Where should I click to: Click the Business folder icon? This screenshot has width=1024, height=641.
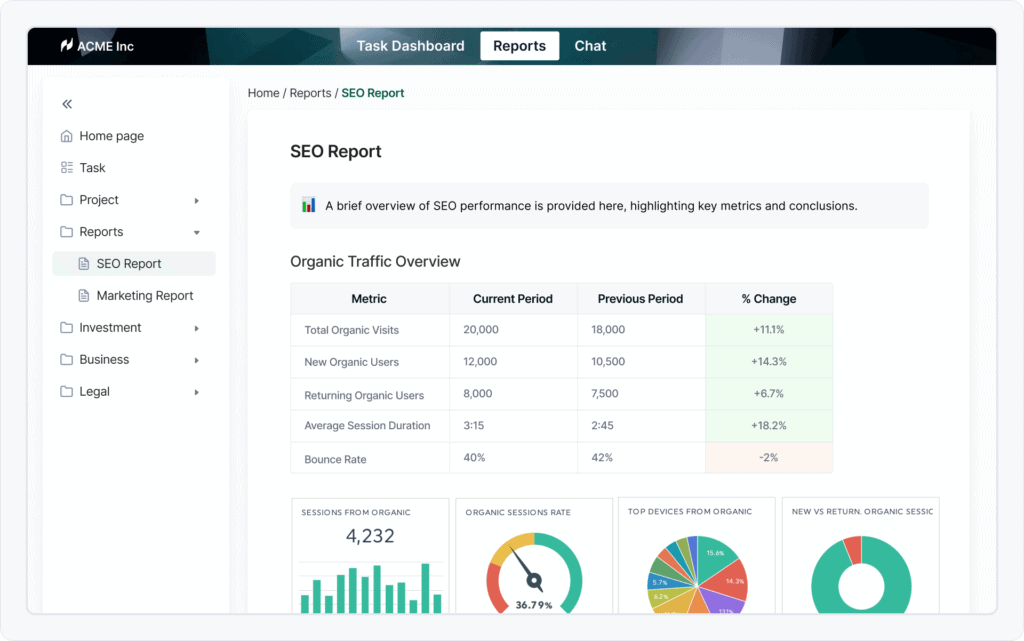click(67, 360)
